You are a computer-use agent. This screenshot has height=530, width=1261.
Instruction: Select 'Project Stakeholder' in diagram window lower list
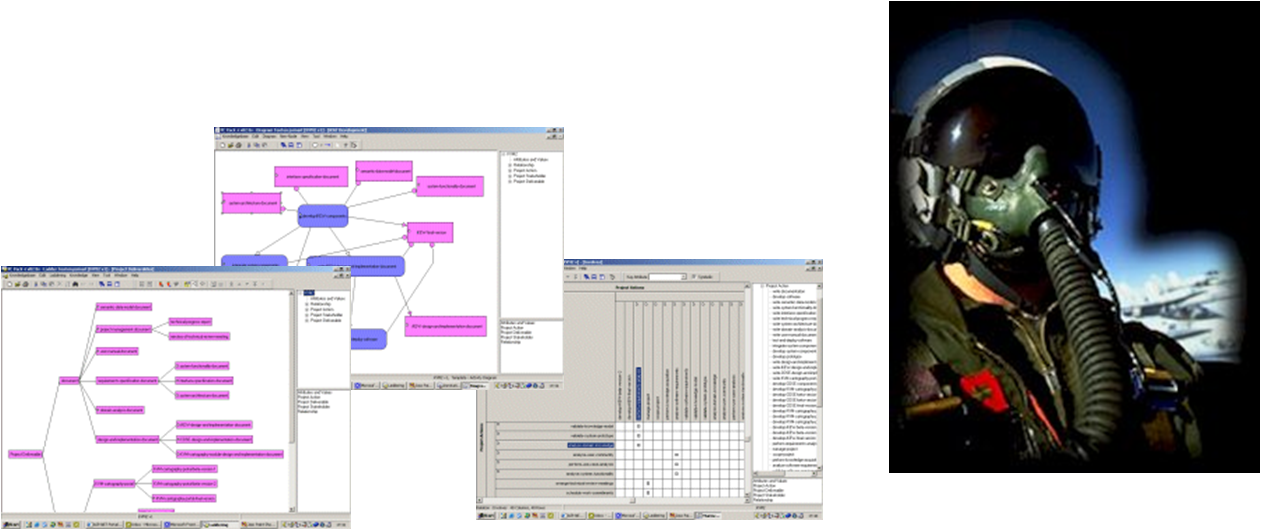pos(519,337)
